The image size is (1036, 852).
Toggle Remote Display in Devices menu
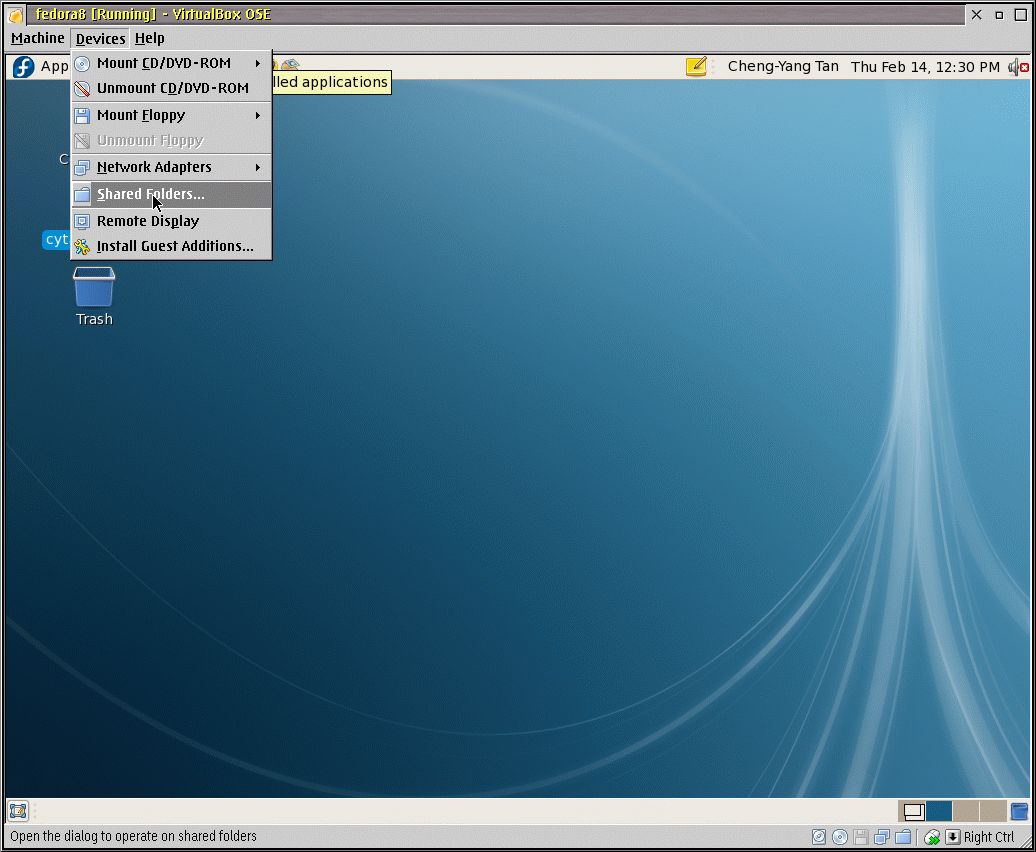pos(171,221)
